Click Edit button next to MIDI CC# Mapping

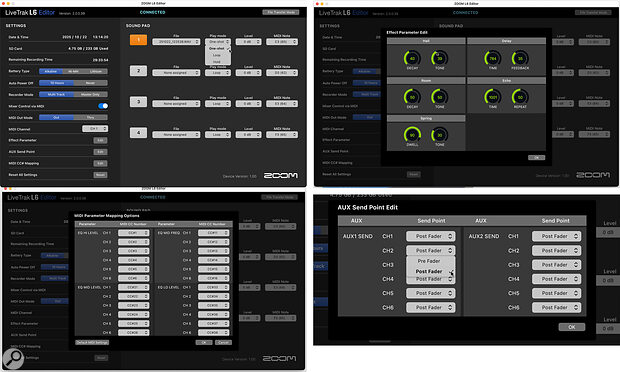100,163
